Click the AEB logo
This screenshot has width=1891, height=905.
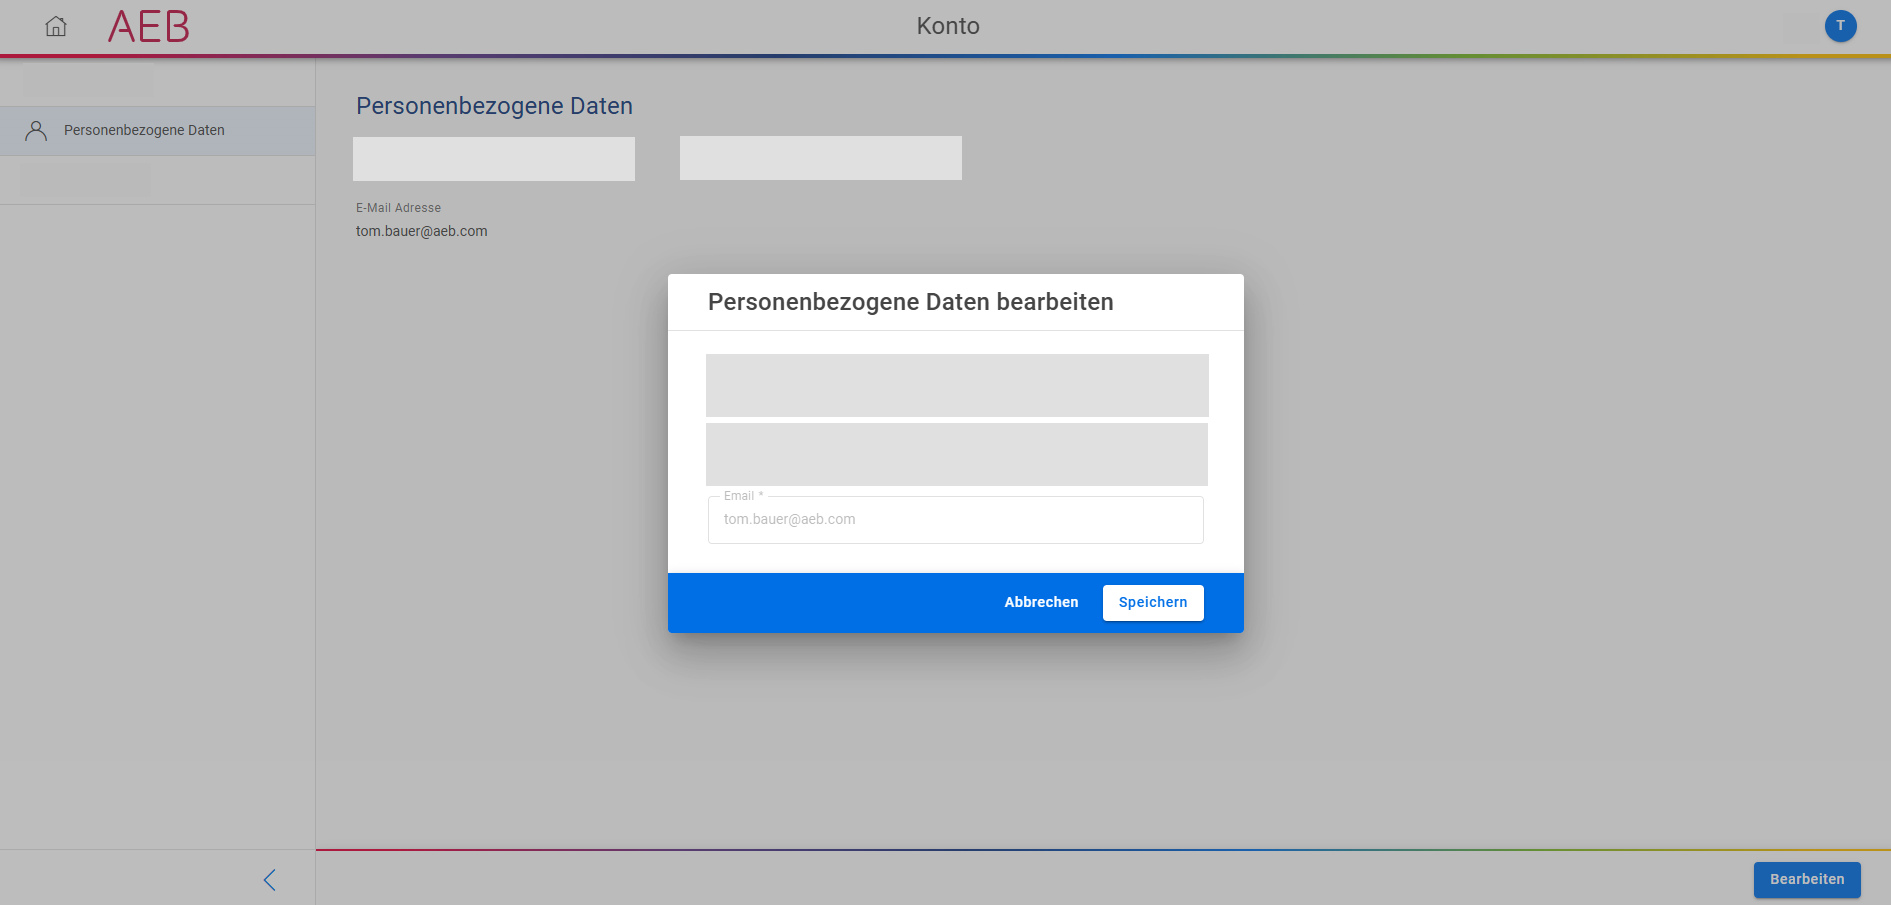pyautogui.click(x=148, y=27)
